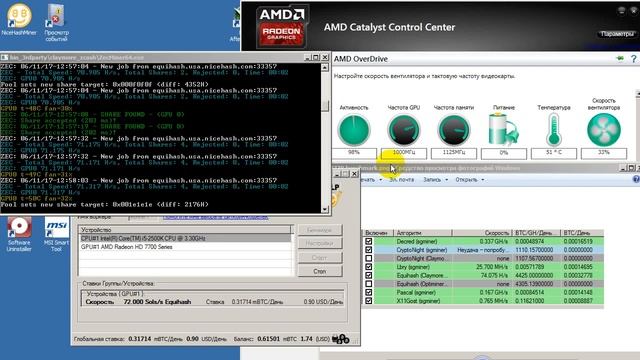Open the AMD OverDrive help question mark

coord(633,59)
